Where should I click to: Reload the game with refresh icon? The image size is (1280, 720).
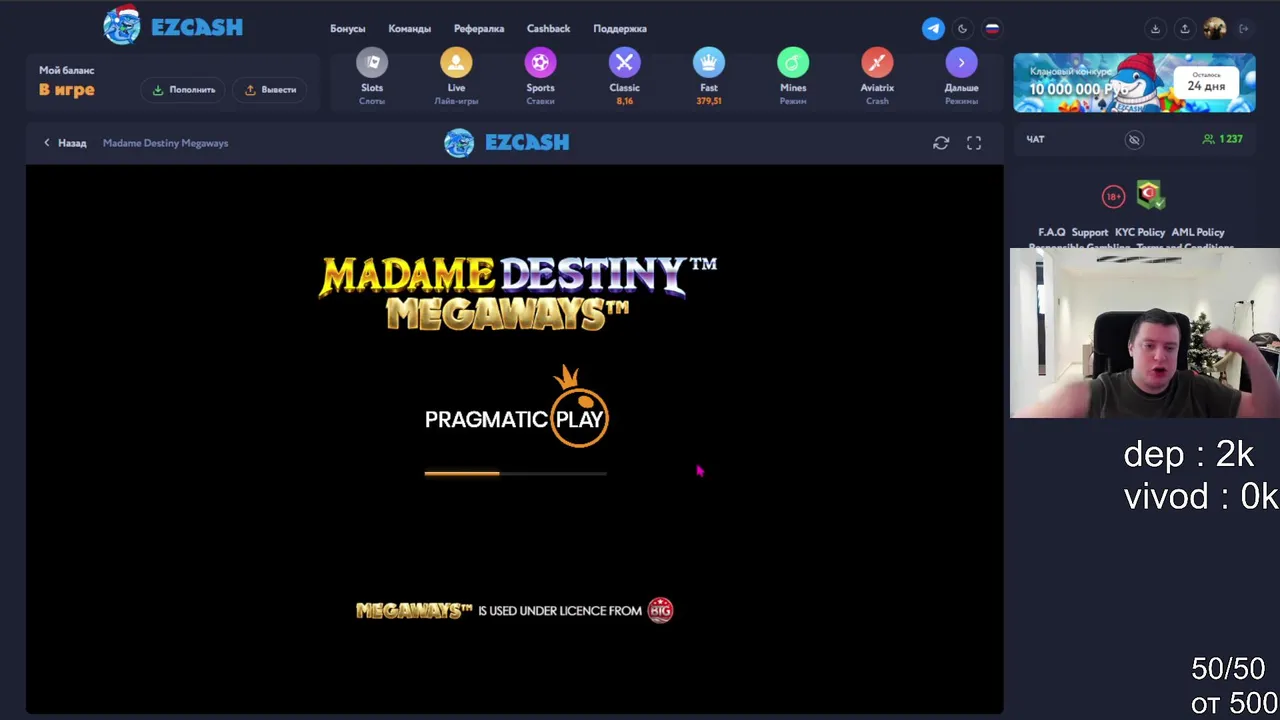point(941,143)
